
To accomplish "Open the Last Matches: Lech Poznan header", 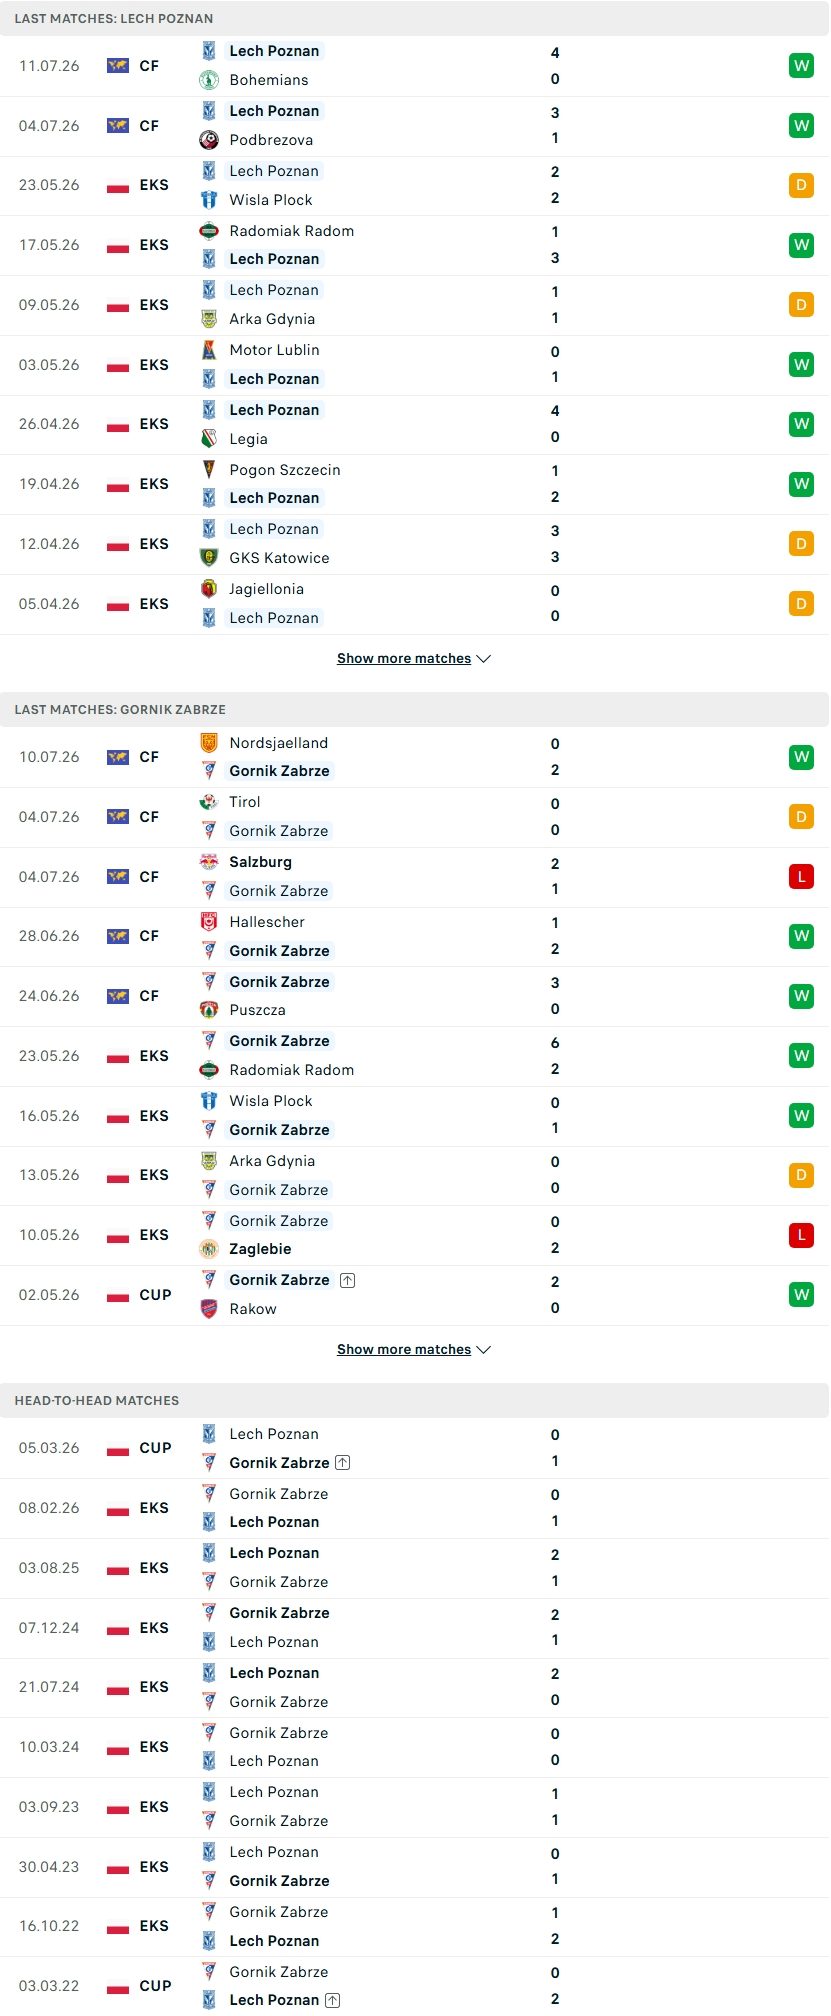I will [415, 19].
